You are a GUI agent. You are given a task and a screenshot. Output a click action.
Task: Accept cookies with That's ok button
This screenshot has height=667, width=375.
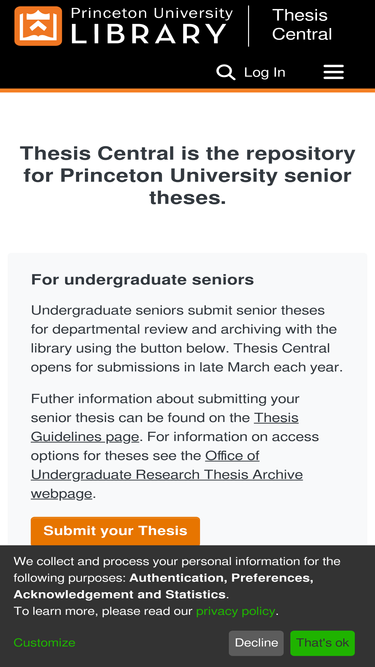[x=322, y=643]
